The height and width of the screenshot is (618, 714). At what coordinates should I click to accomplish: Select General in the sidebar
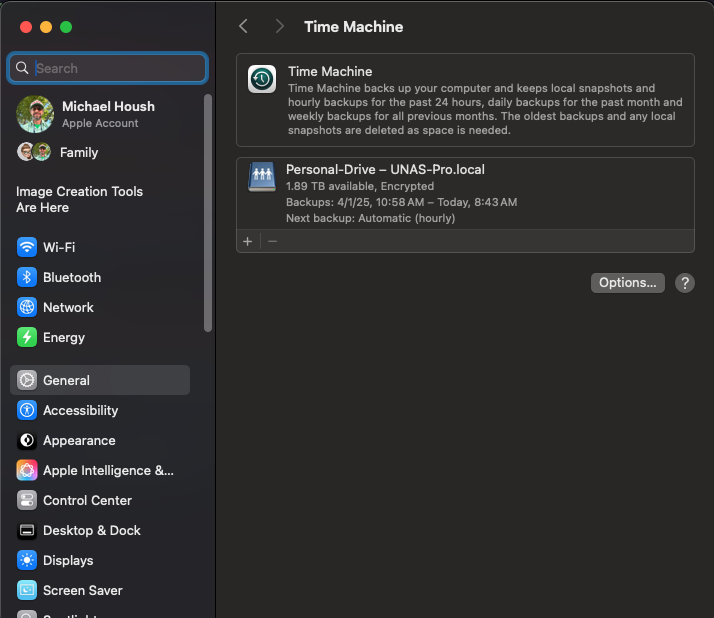pos(66,380)
